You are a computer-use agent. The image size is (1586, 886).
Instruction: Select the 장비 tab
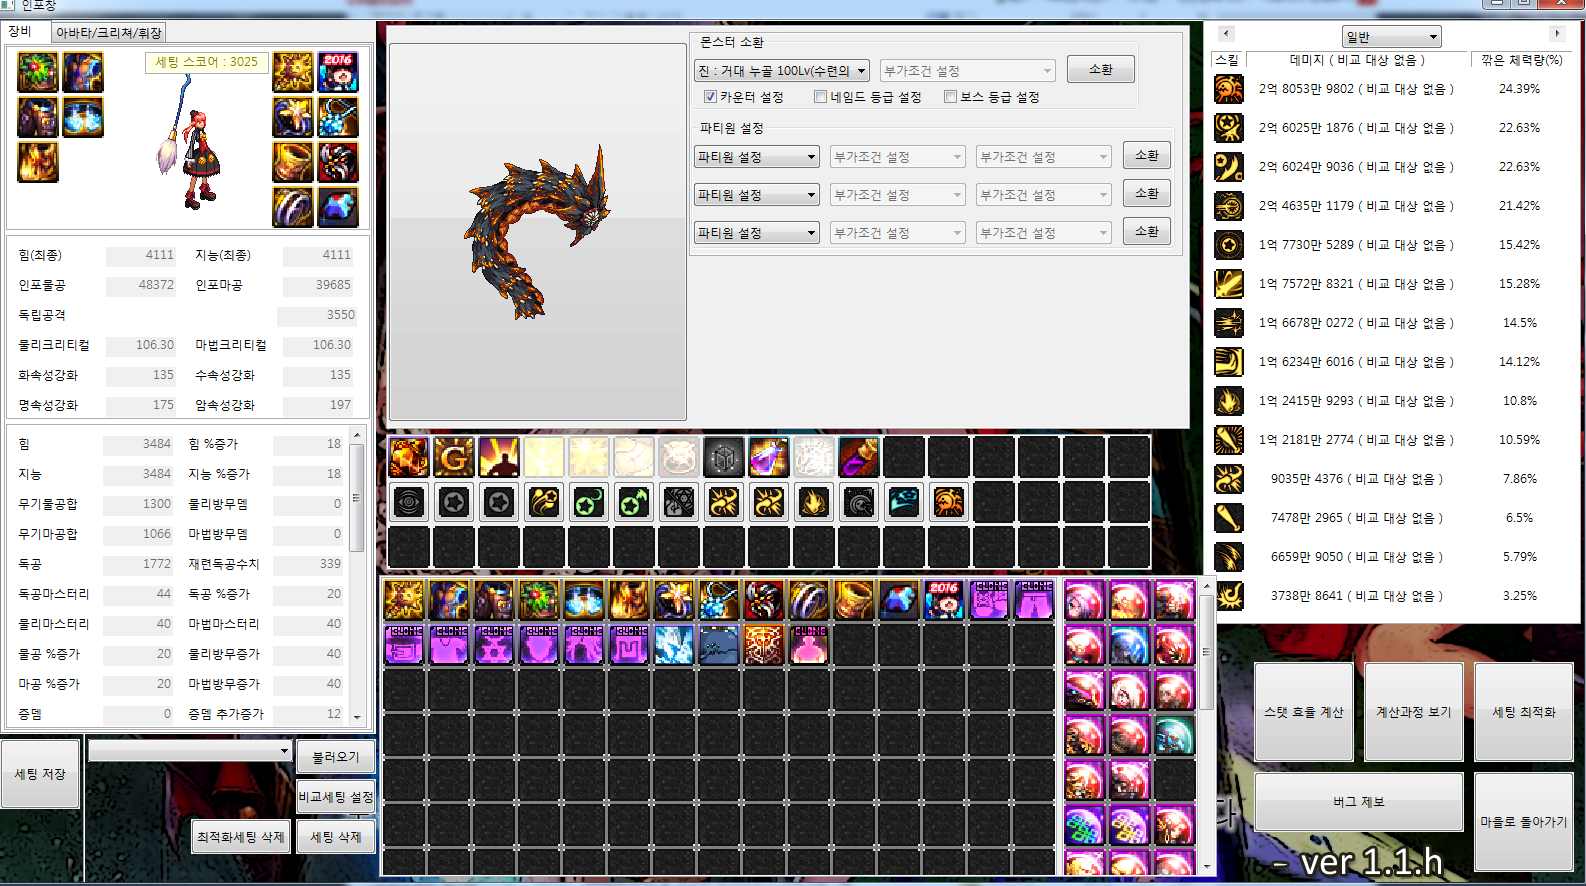(x=21, y=32)
